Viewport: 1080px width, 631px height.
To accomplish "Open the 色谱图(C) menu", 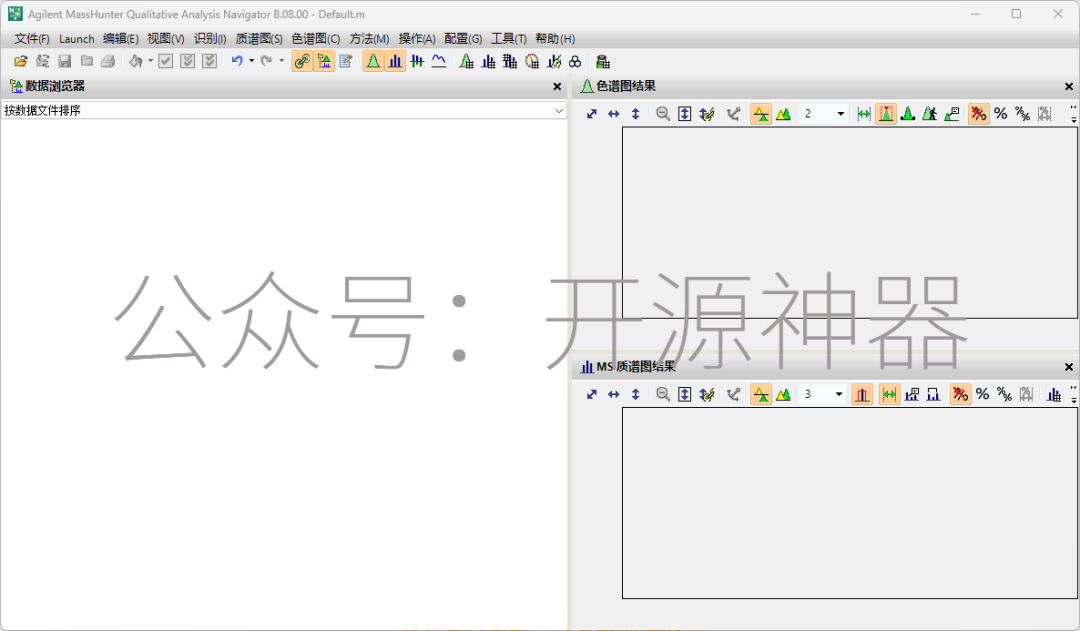I will pyautogui.click(x=315, y=39).
